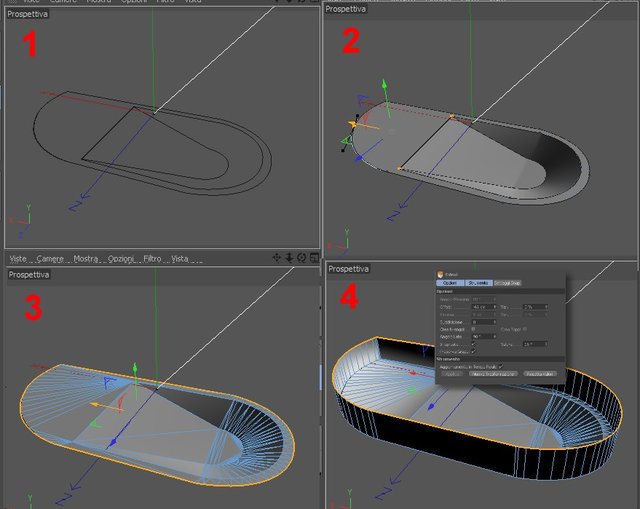The image size is (640, 509).
Task: Click the Nuova Trasformazione button
Action: pyautogui.click(x=493, y=373)
